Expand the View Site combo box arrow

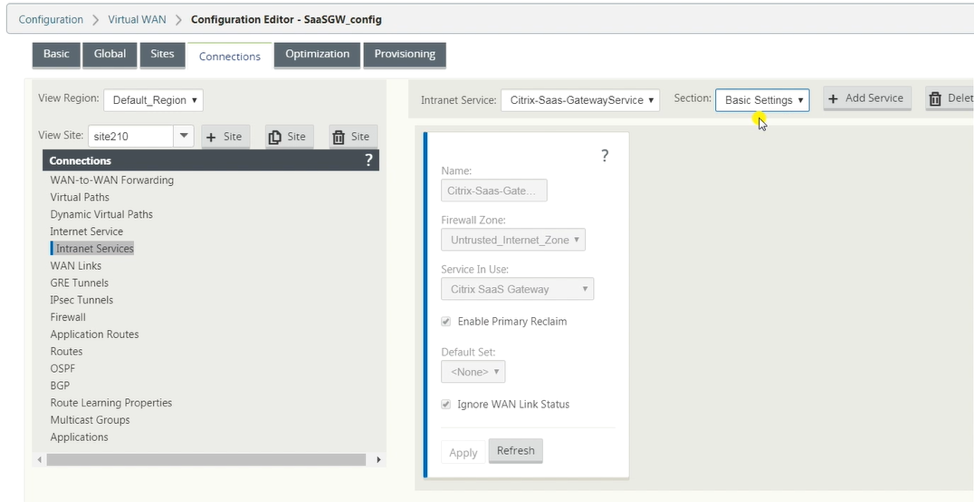click(x=184, y=136)
